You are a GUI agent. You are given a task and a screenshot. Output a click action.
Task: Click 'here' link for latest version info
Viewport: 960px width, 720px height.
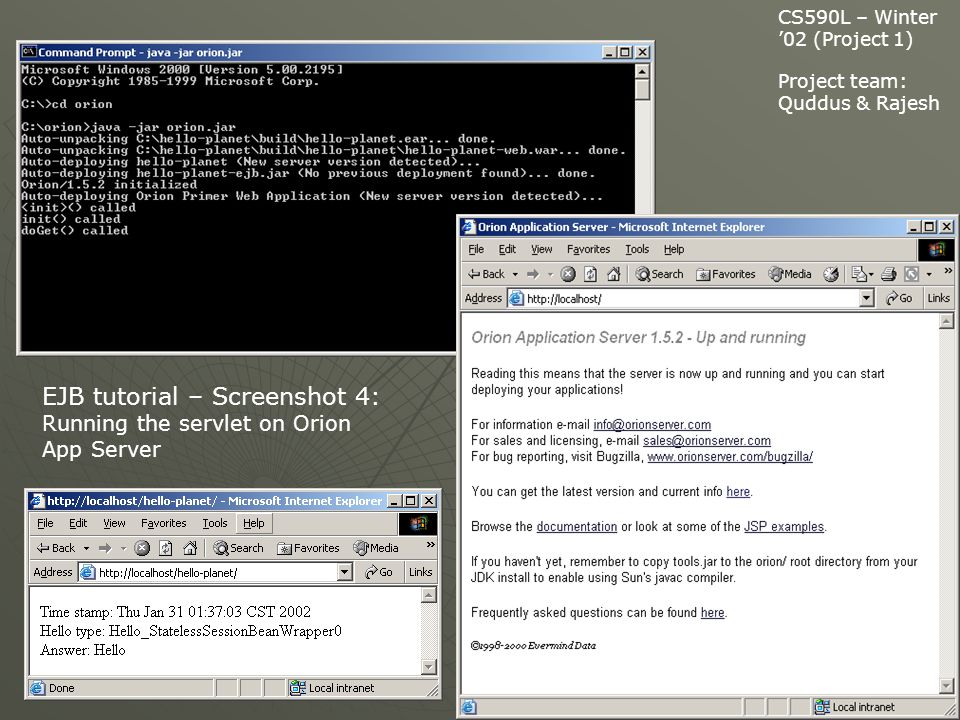pos(738,492)
